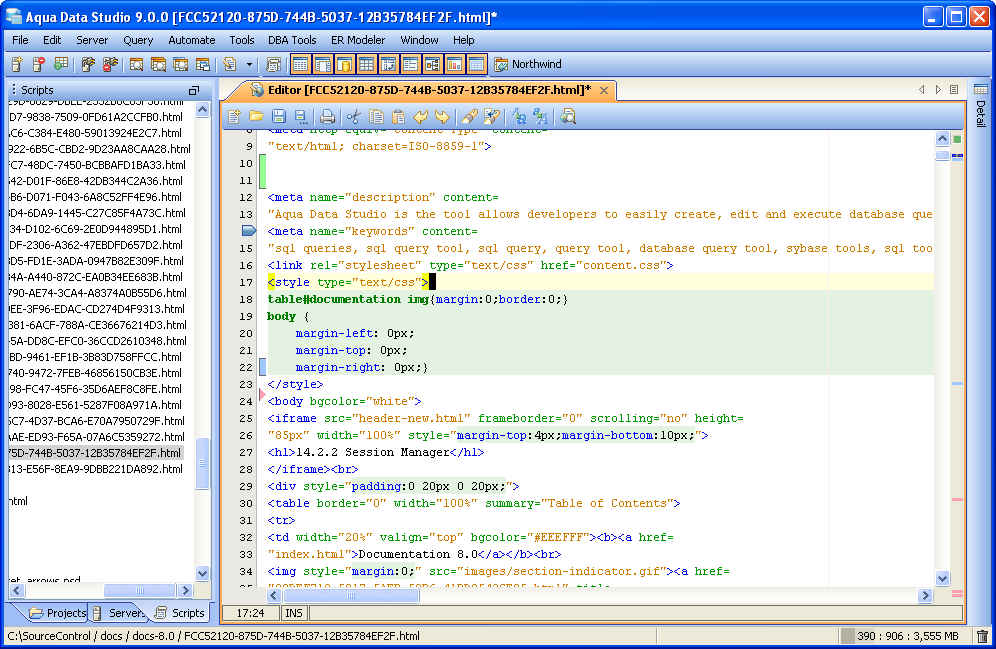
Task: Click the Paste clipboard icon
Action: 398,117
